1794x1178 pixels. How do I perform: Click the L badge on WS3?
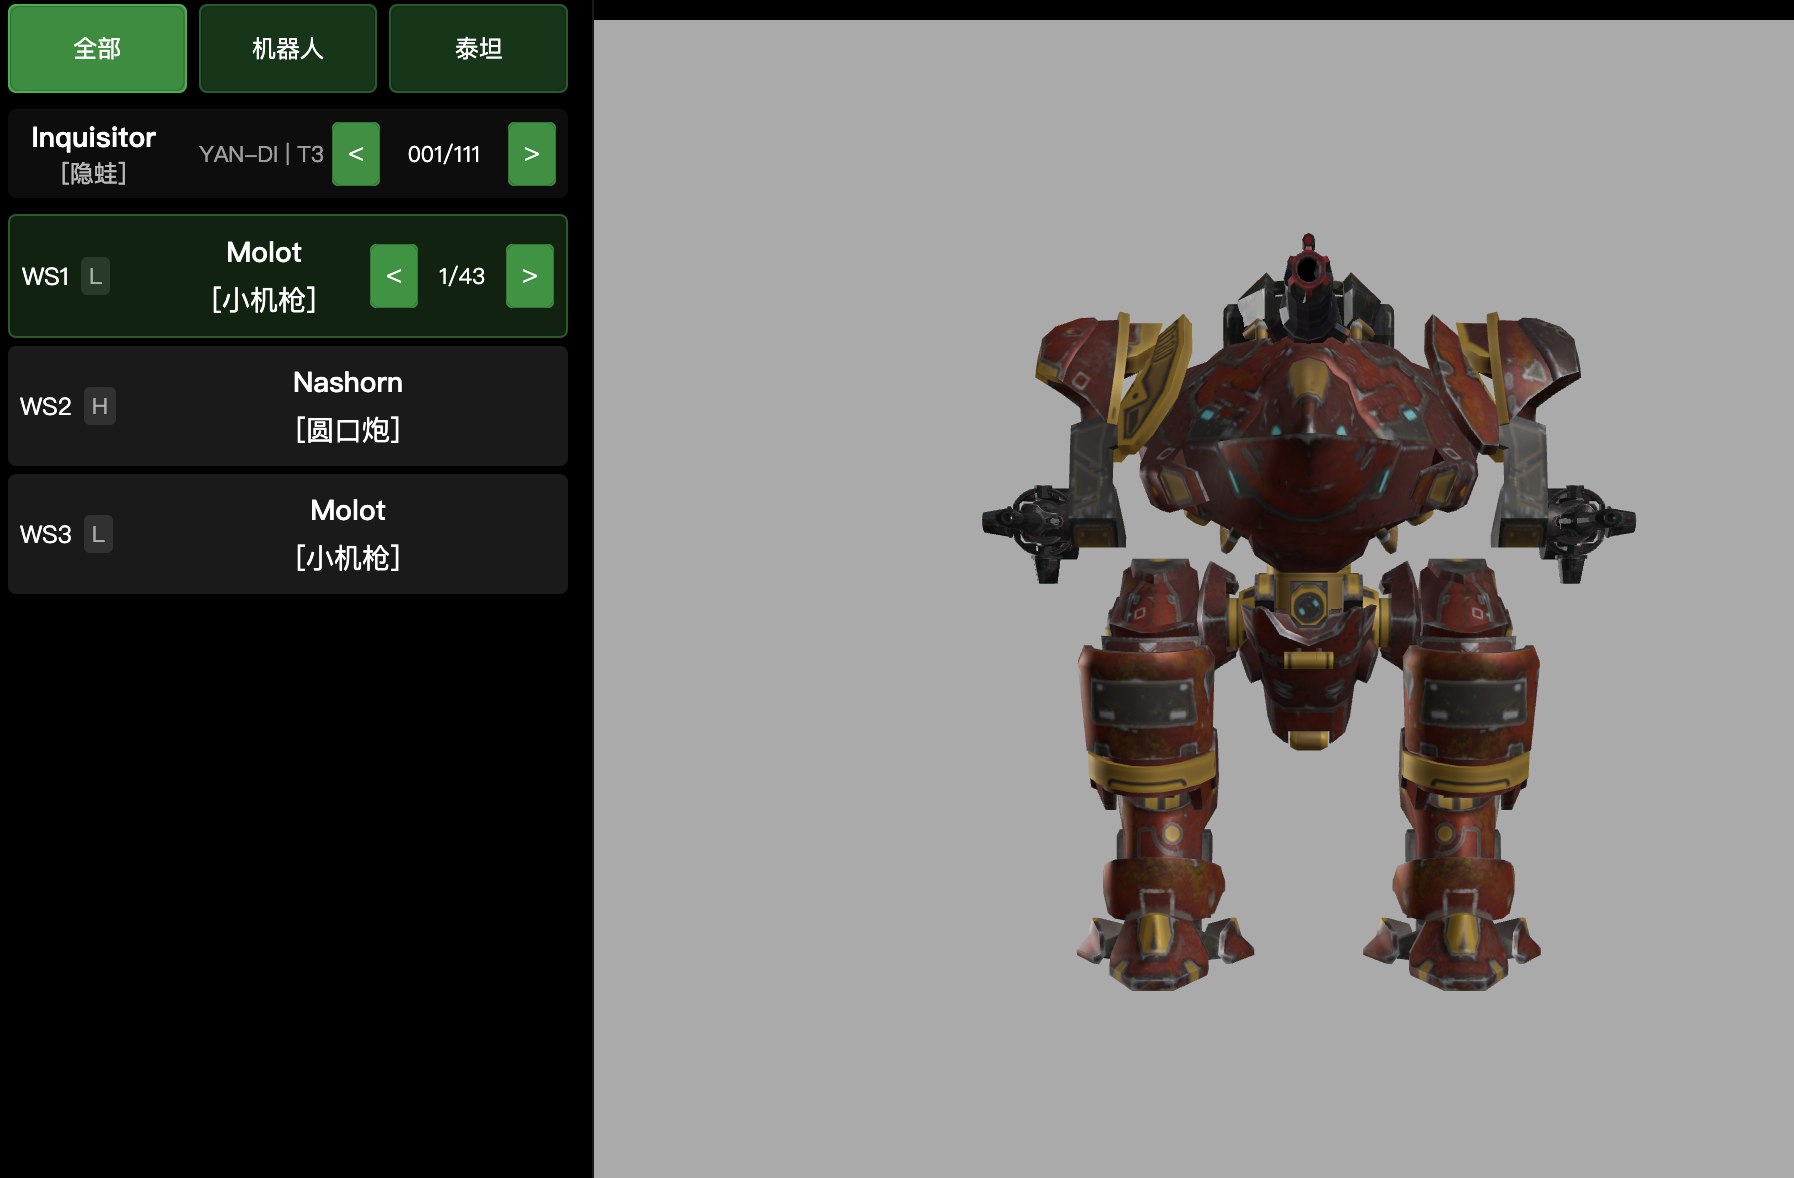98,534
